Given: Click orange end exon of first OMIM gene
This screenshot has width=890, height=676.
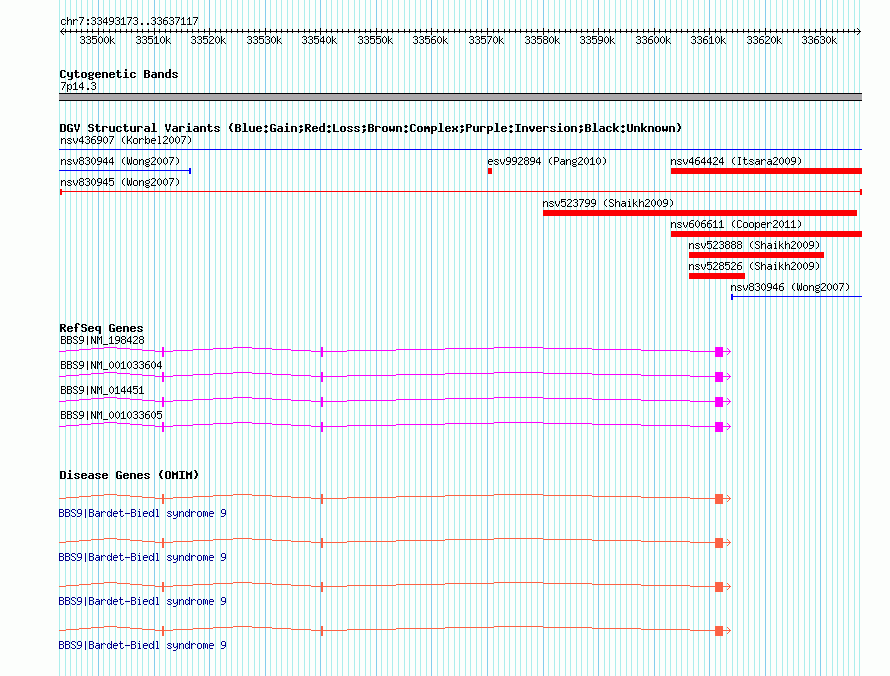Looking at the screenshot, I should click(x=719, y=499).
